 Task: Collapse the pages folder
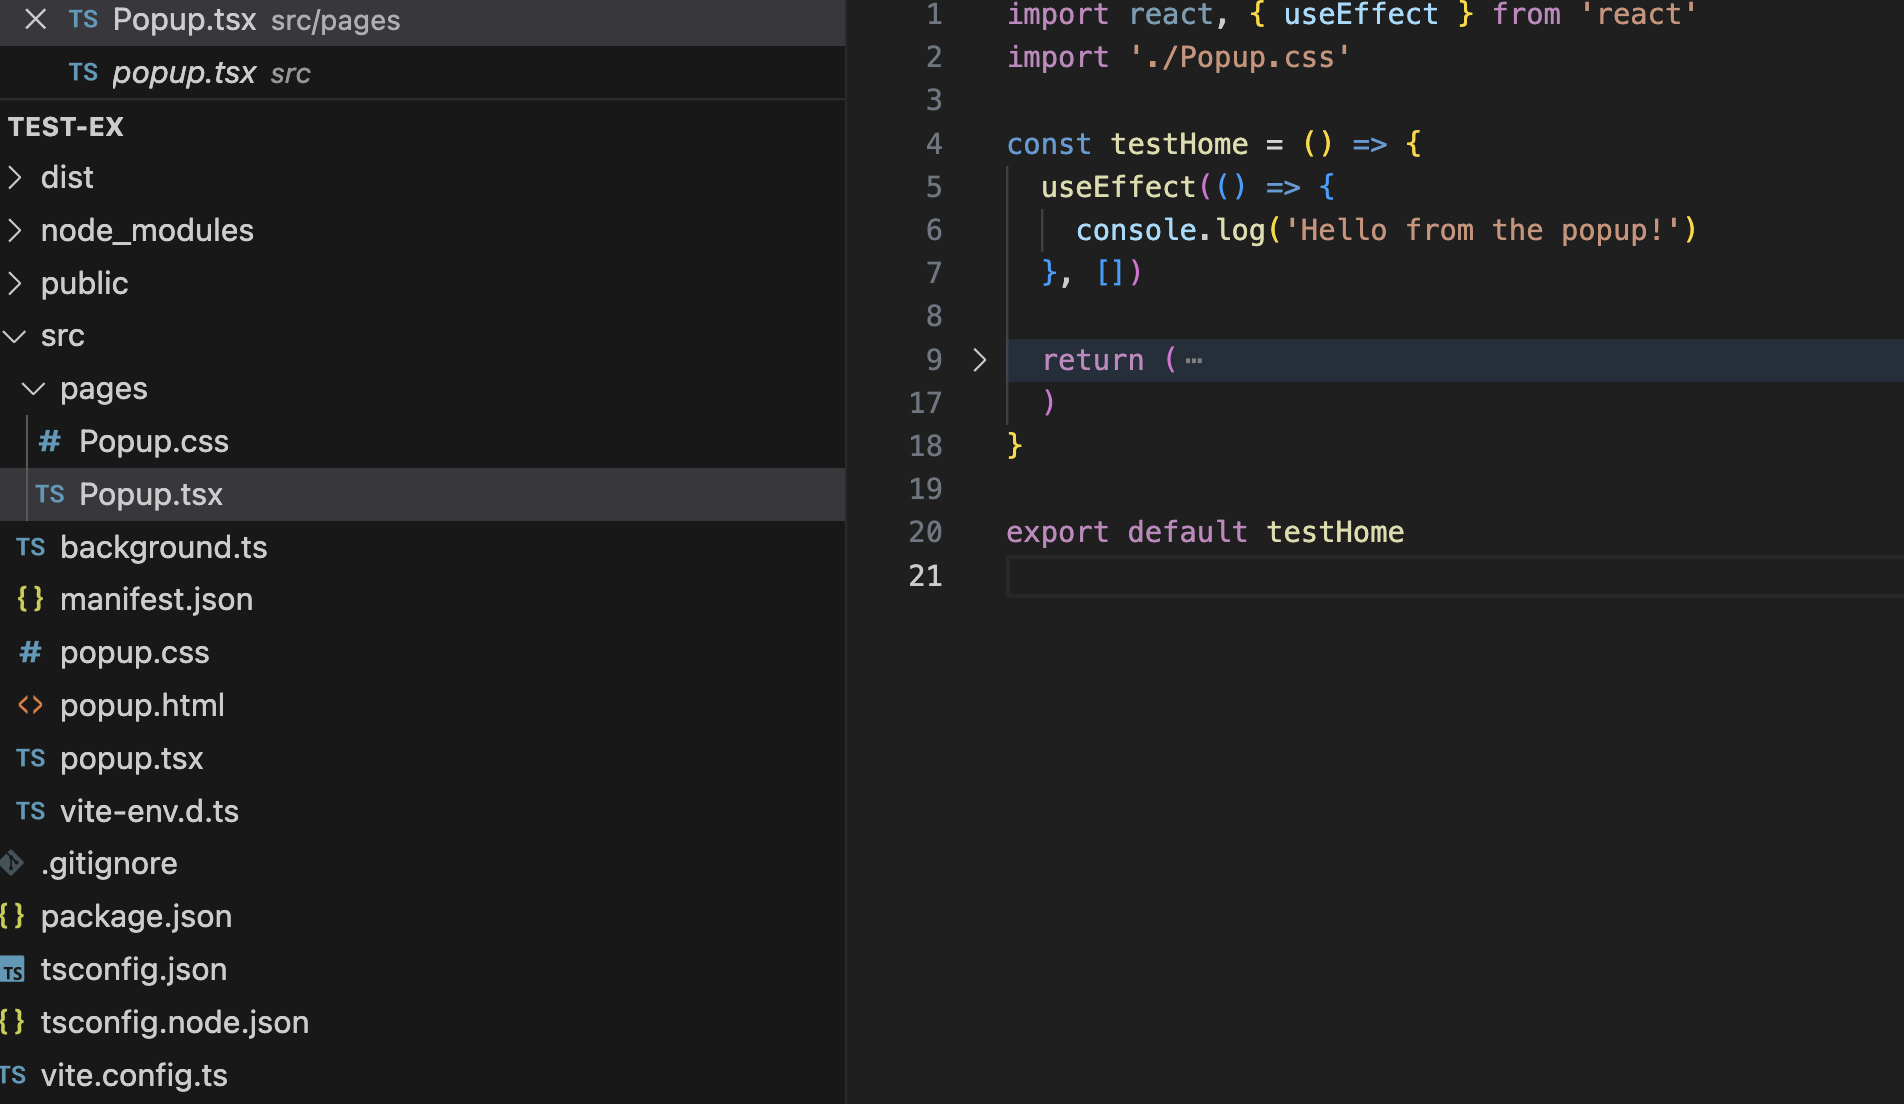point(33,389)
